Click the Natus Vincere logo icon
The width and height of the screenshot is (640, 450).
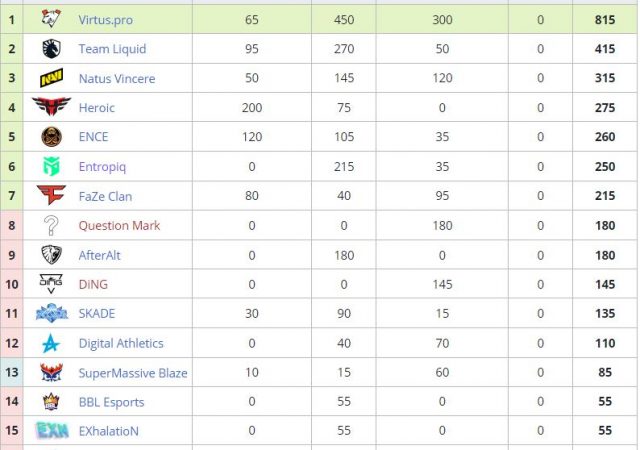coord(51,78)
